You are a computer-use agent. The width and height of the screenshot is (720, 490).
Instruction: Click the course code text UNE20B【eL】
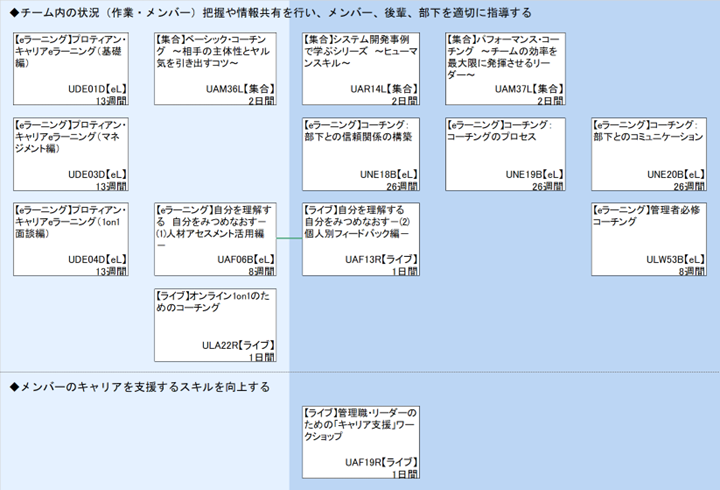tap(675, 175)
